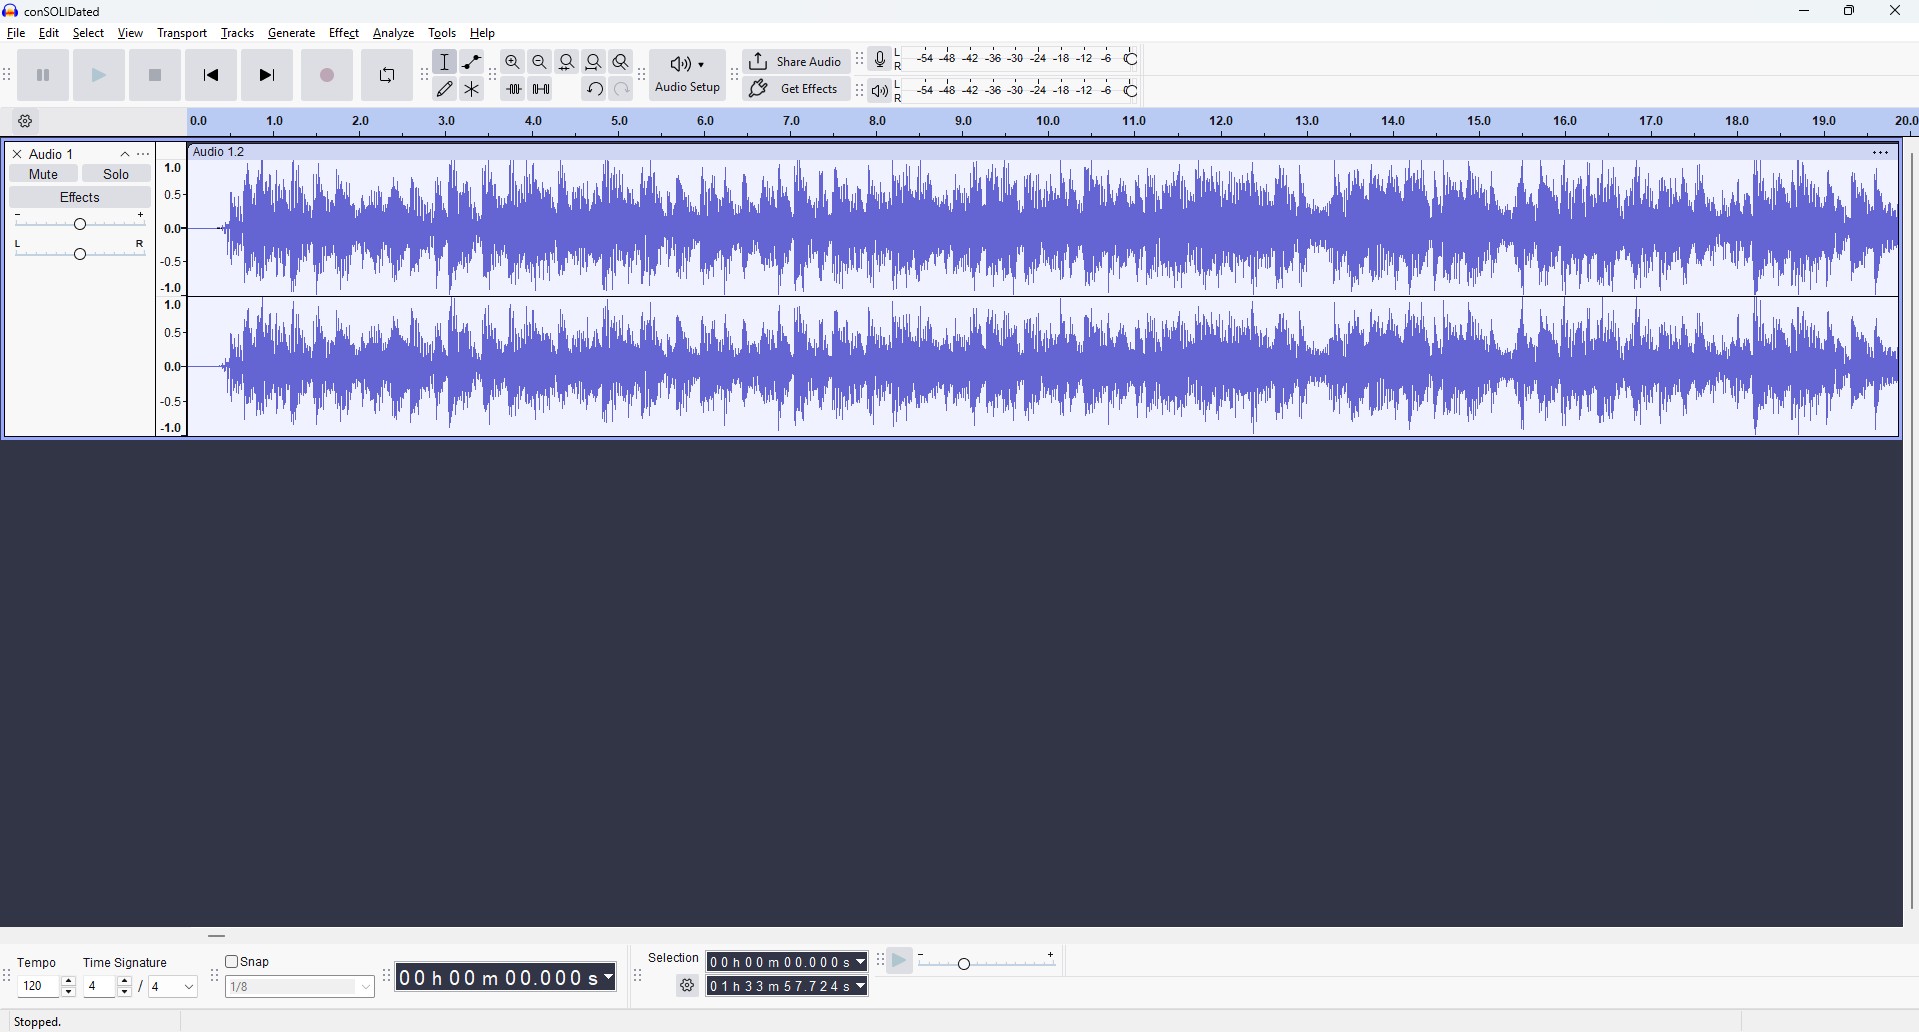The width and height of the screenshot is (1919, 1032).
Task: Open the Audio 1 Effects panel
Action: (80, 198)
